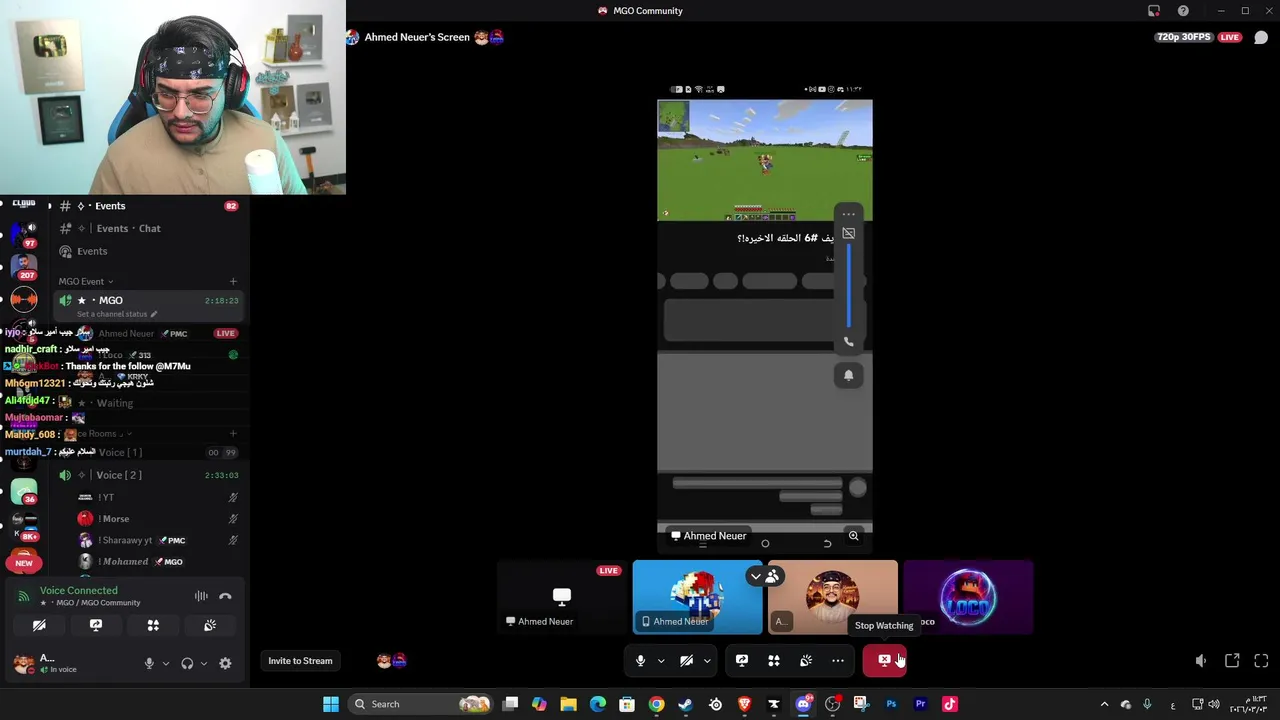Open Discord inbox icon in title bar
Image resolution: width=1280 pixels, height=720 pixels.
point(1154,11)
